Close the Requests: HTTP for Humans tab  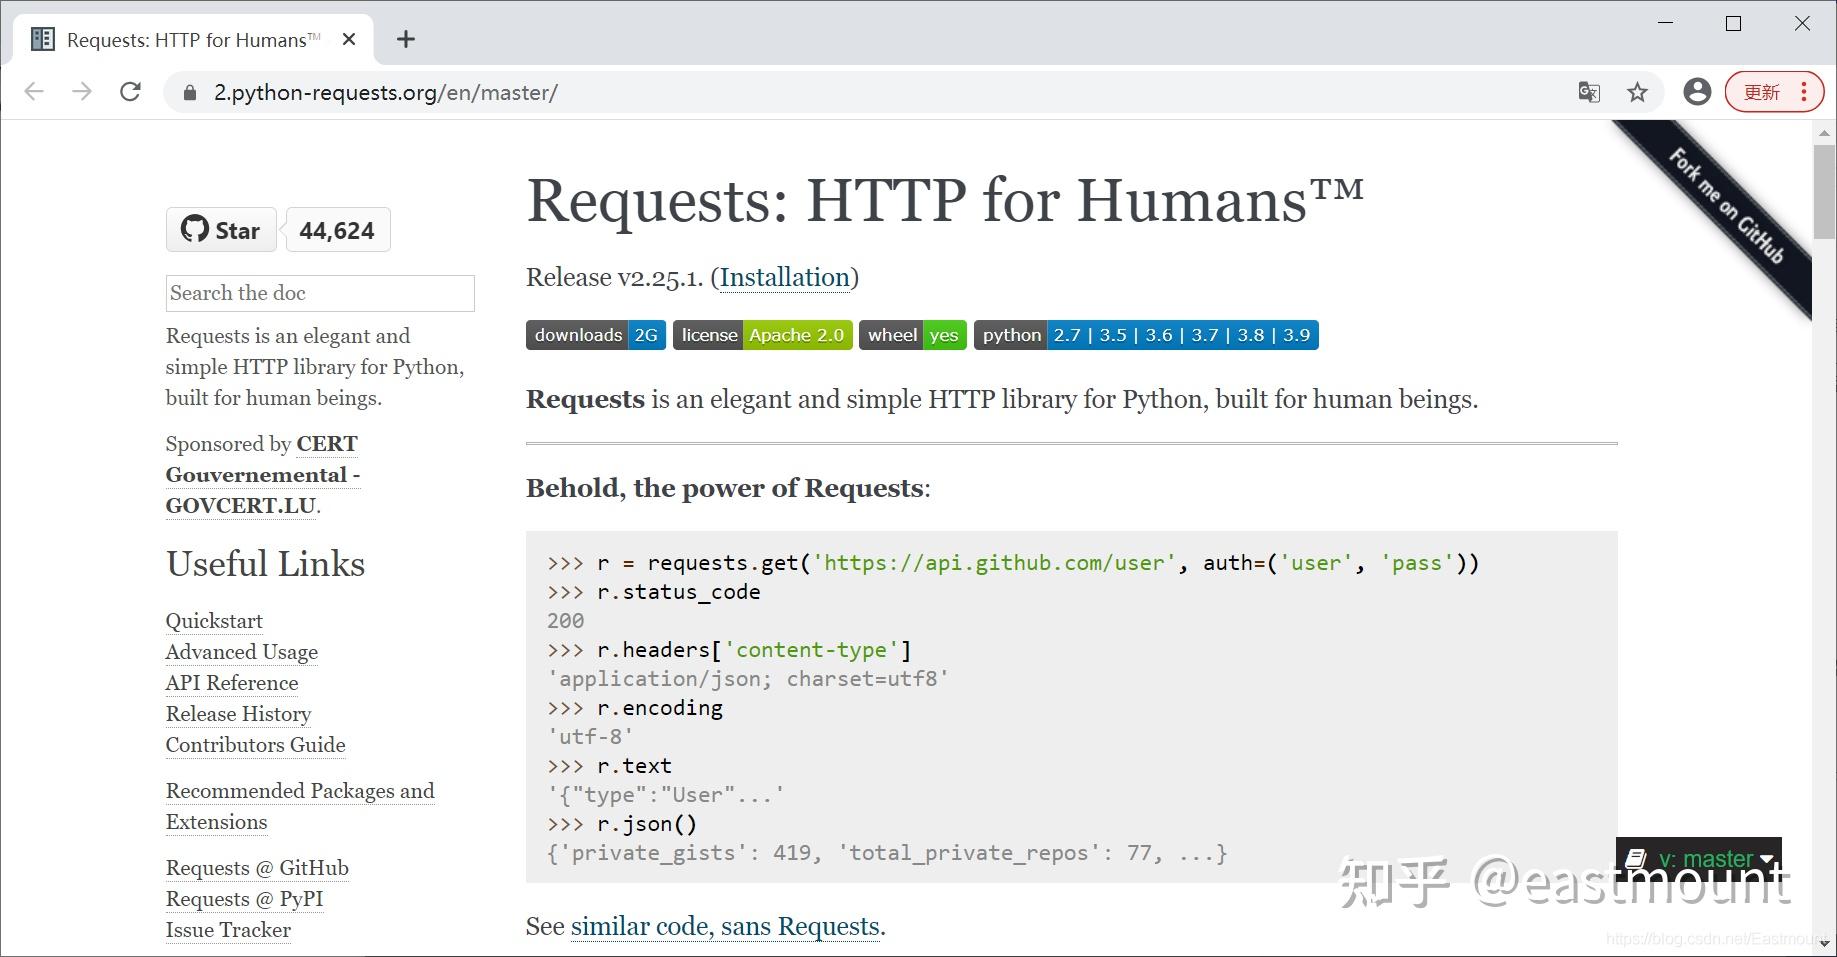click(349, 39)
